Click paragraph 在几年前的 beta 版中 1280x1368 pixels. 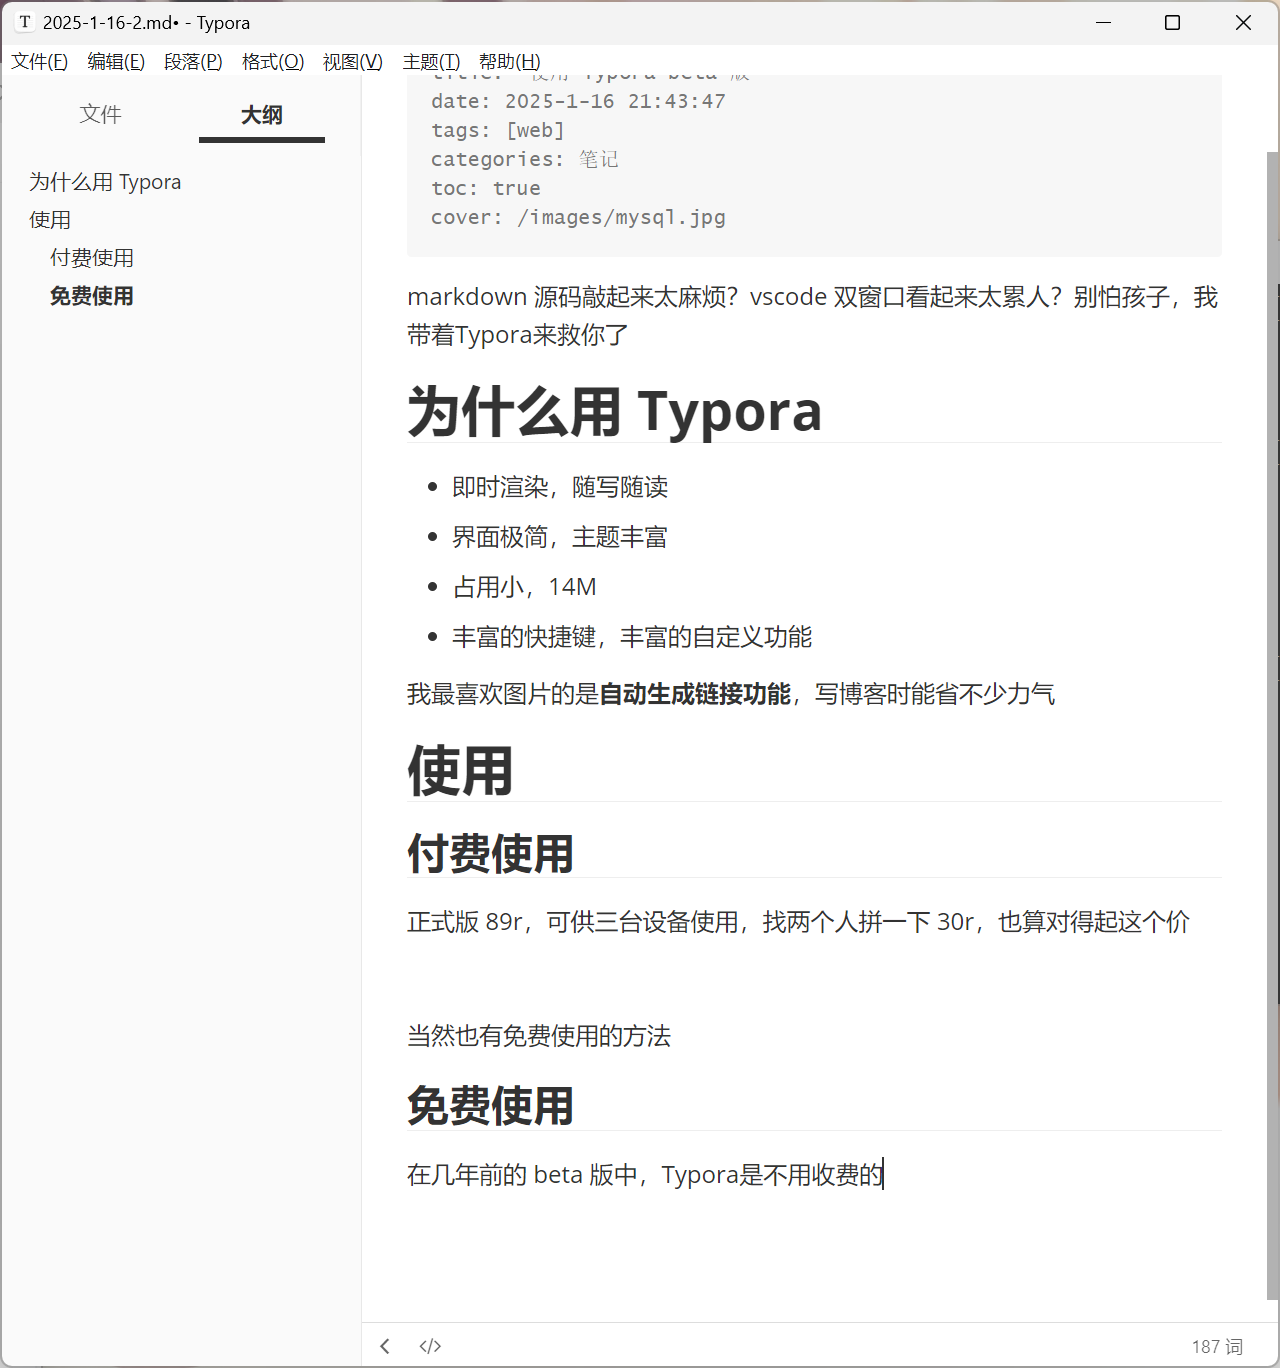tap(645, 1175)
